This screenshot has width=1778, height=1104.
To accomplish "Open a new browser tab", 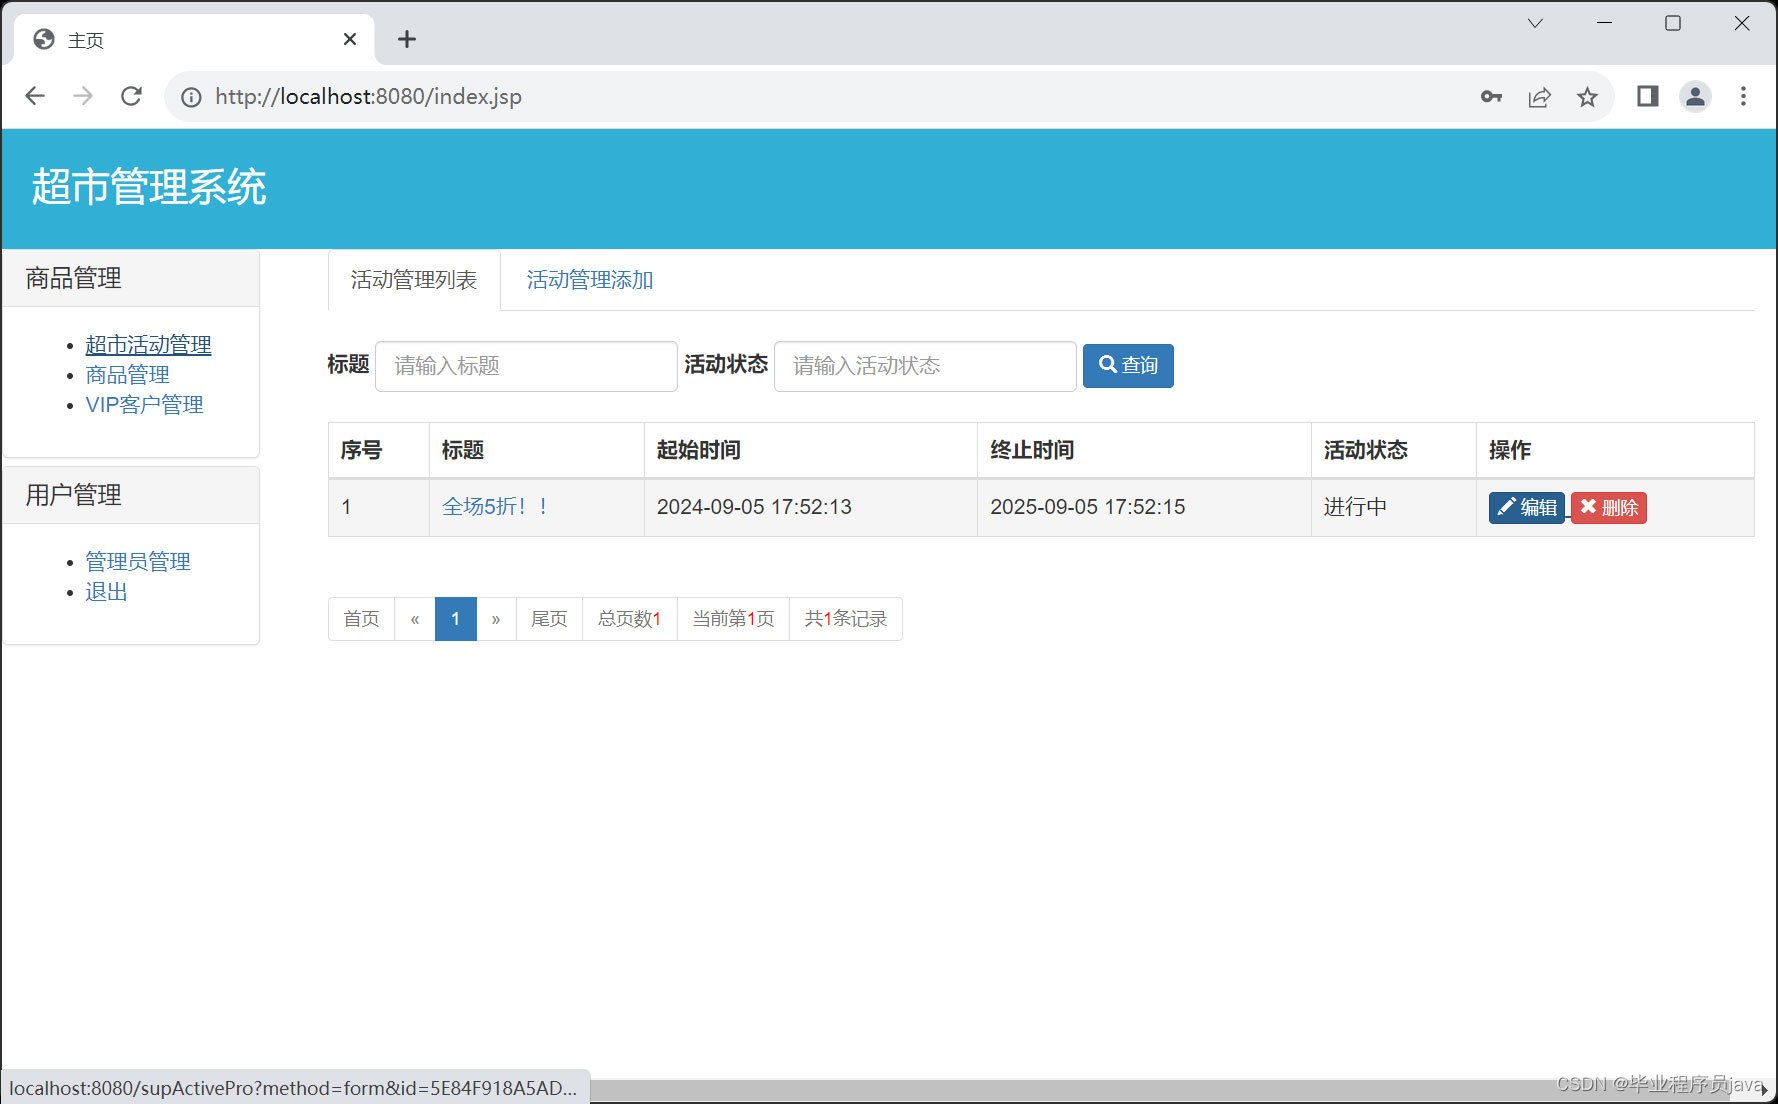I will pos(406,39).
